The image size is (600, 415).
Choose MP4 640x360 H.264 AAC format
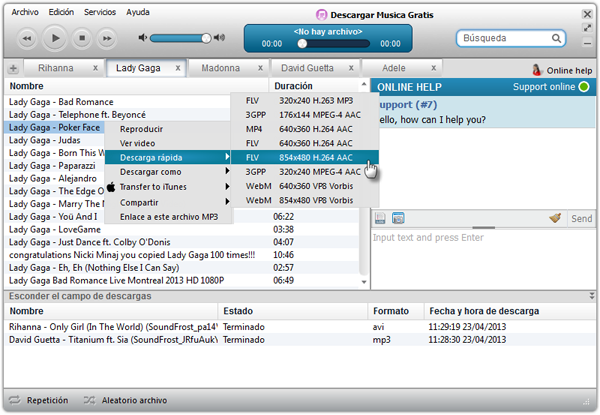pos(305,129)
